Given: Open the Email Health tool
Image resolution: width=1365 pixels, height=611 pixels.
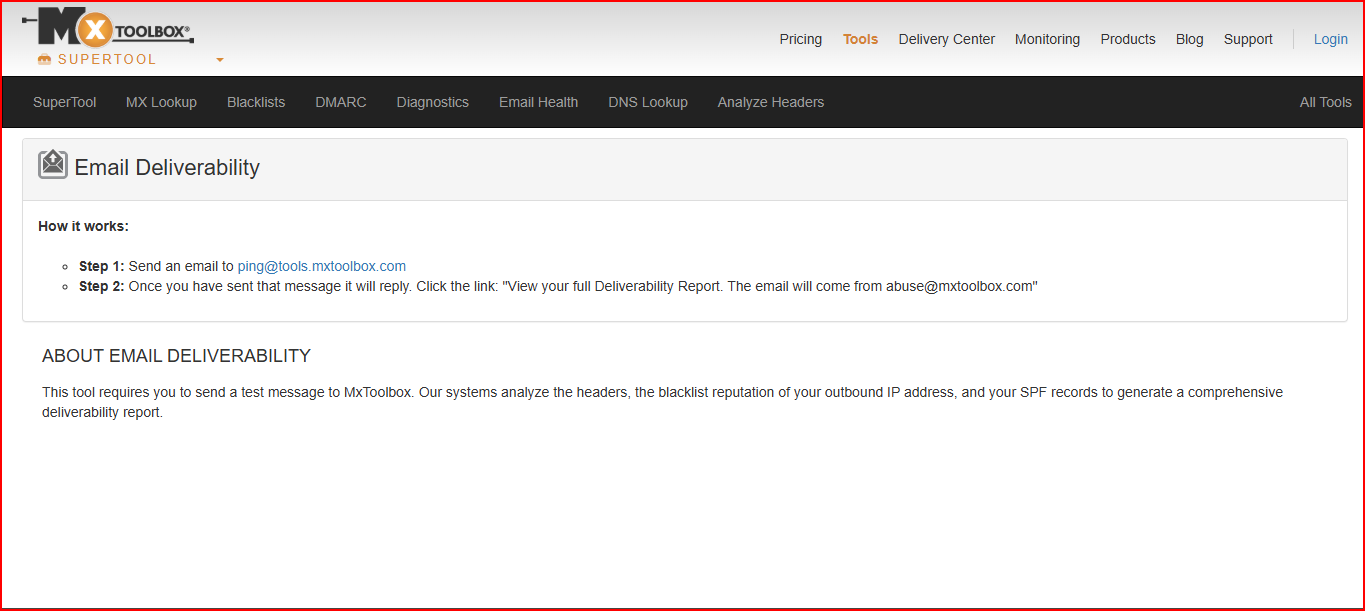Looking at the screenshot, I should (538, 102).
